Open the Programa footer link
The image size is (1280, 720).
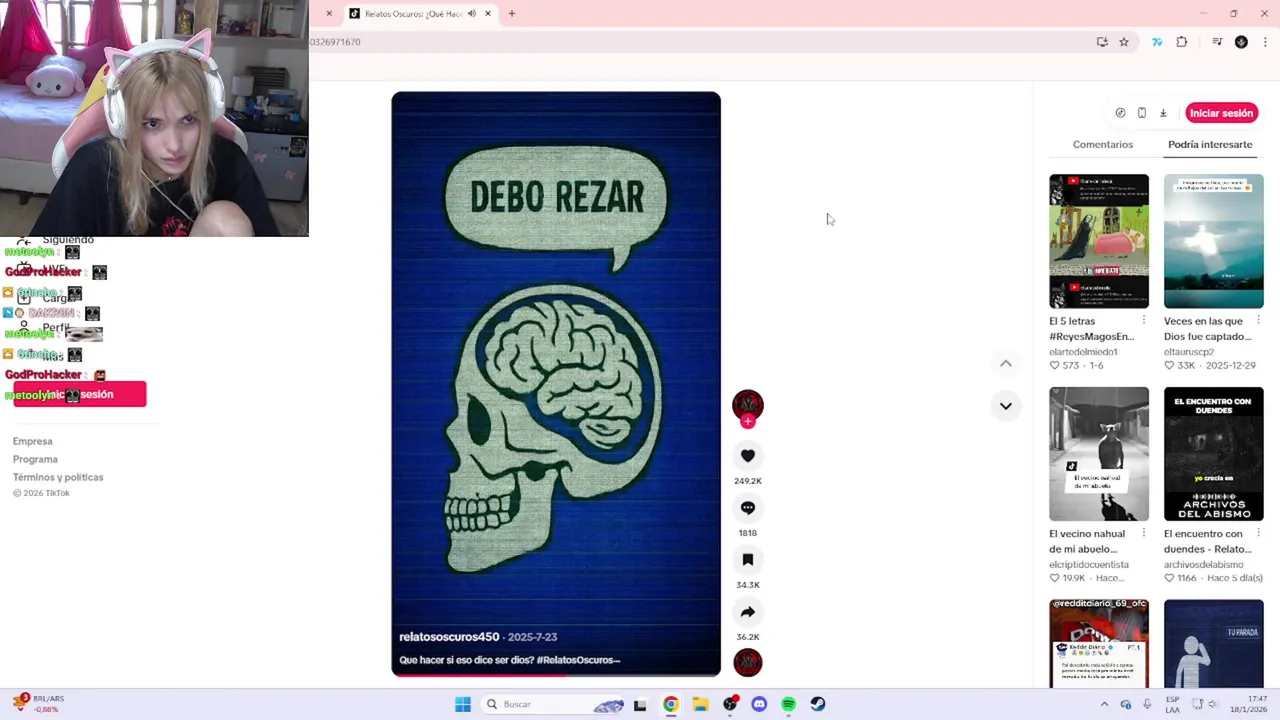35,459
